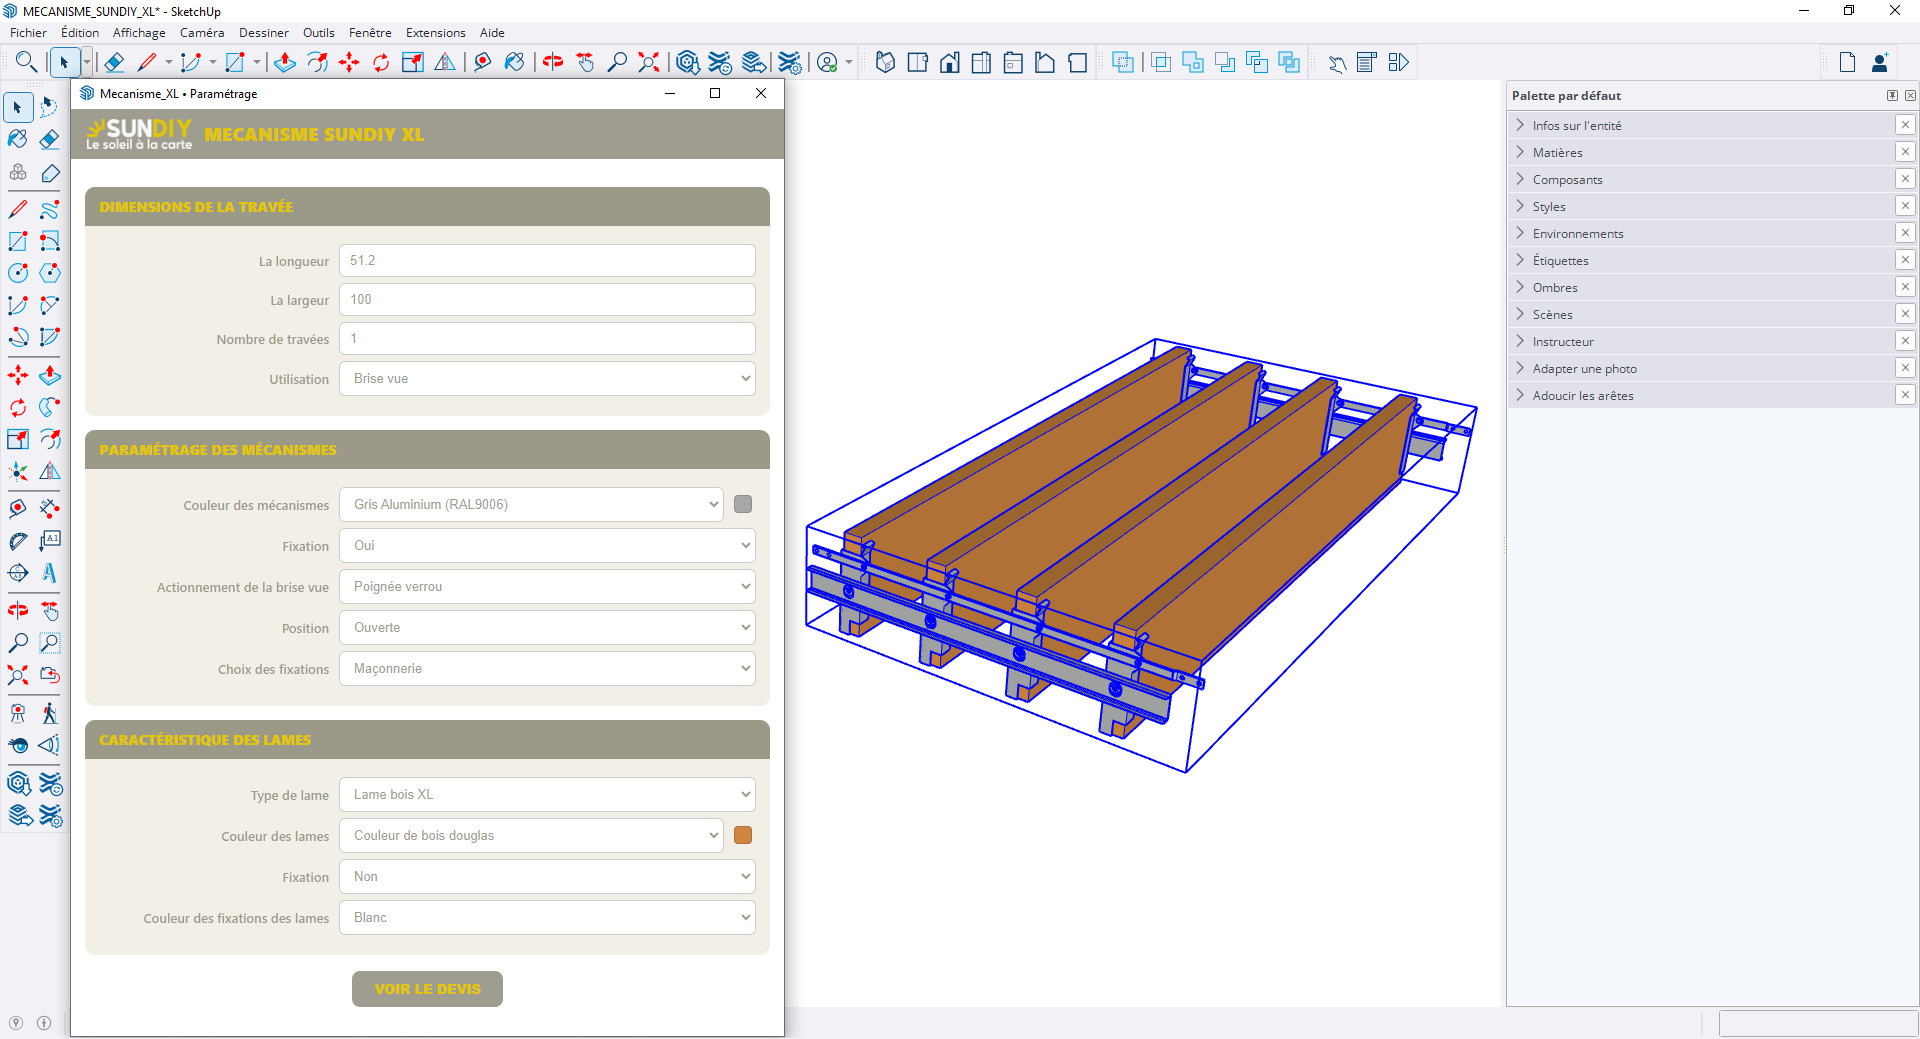Open the Utilisation dropdown showing Brise vue

(546, 379)
